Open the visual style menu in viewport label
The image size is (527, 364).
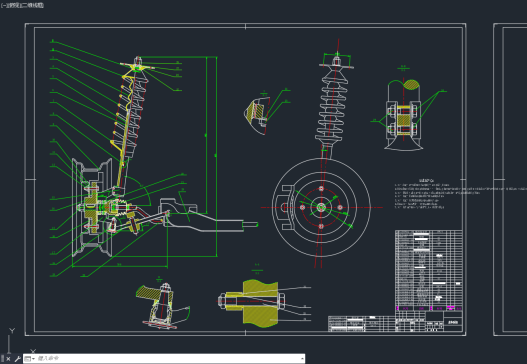(33, 5)
